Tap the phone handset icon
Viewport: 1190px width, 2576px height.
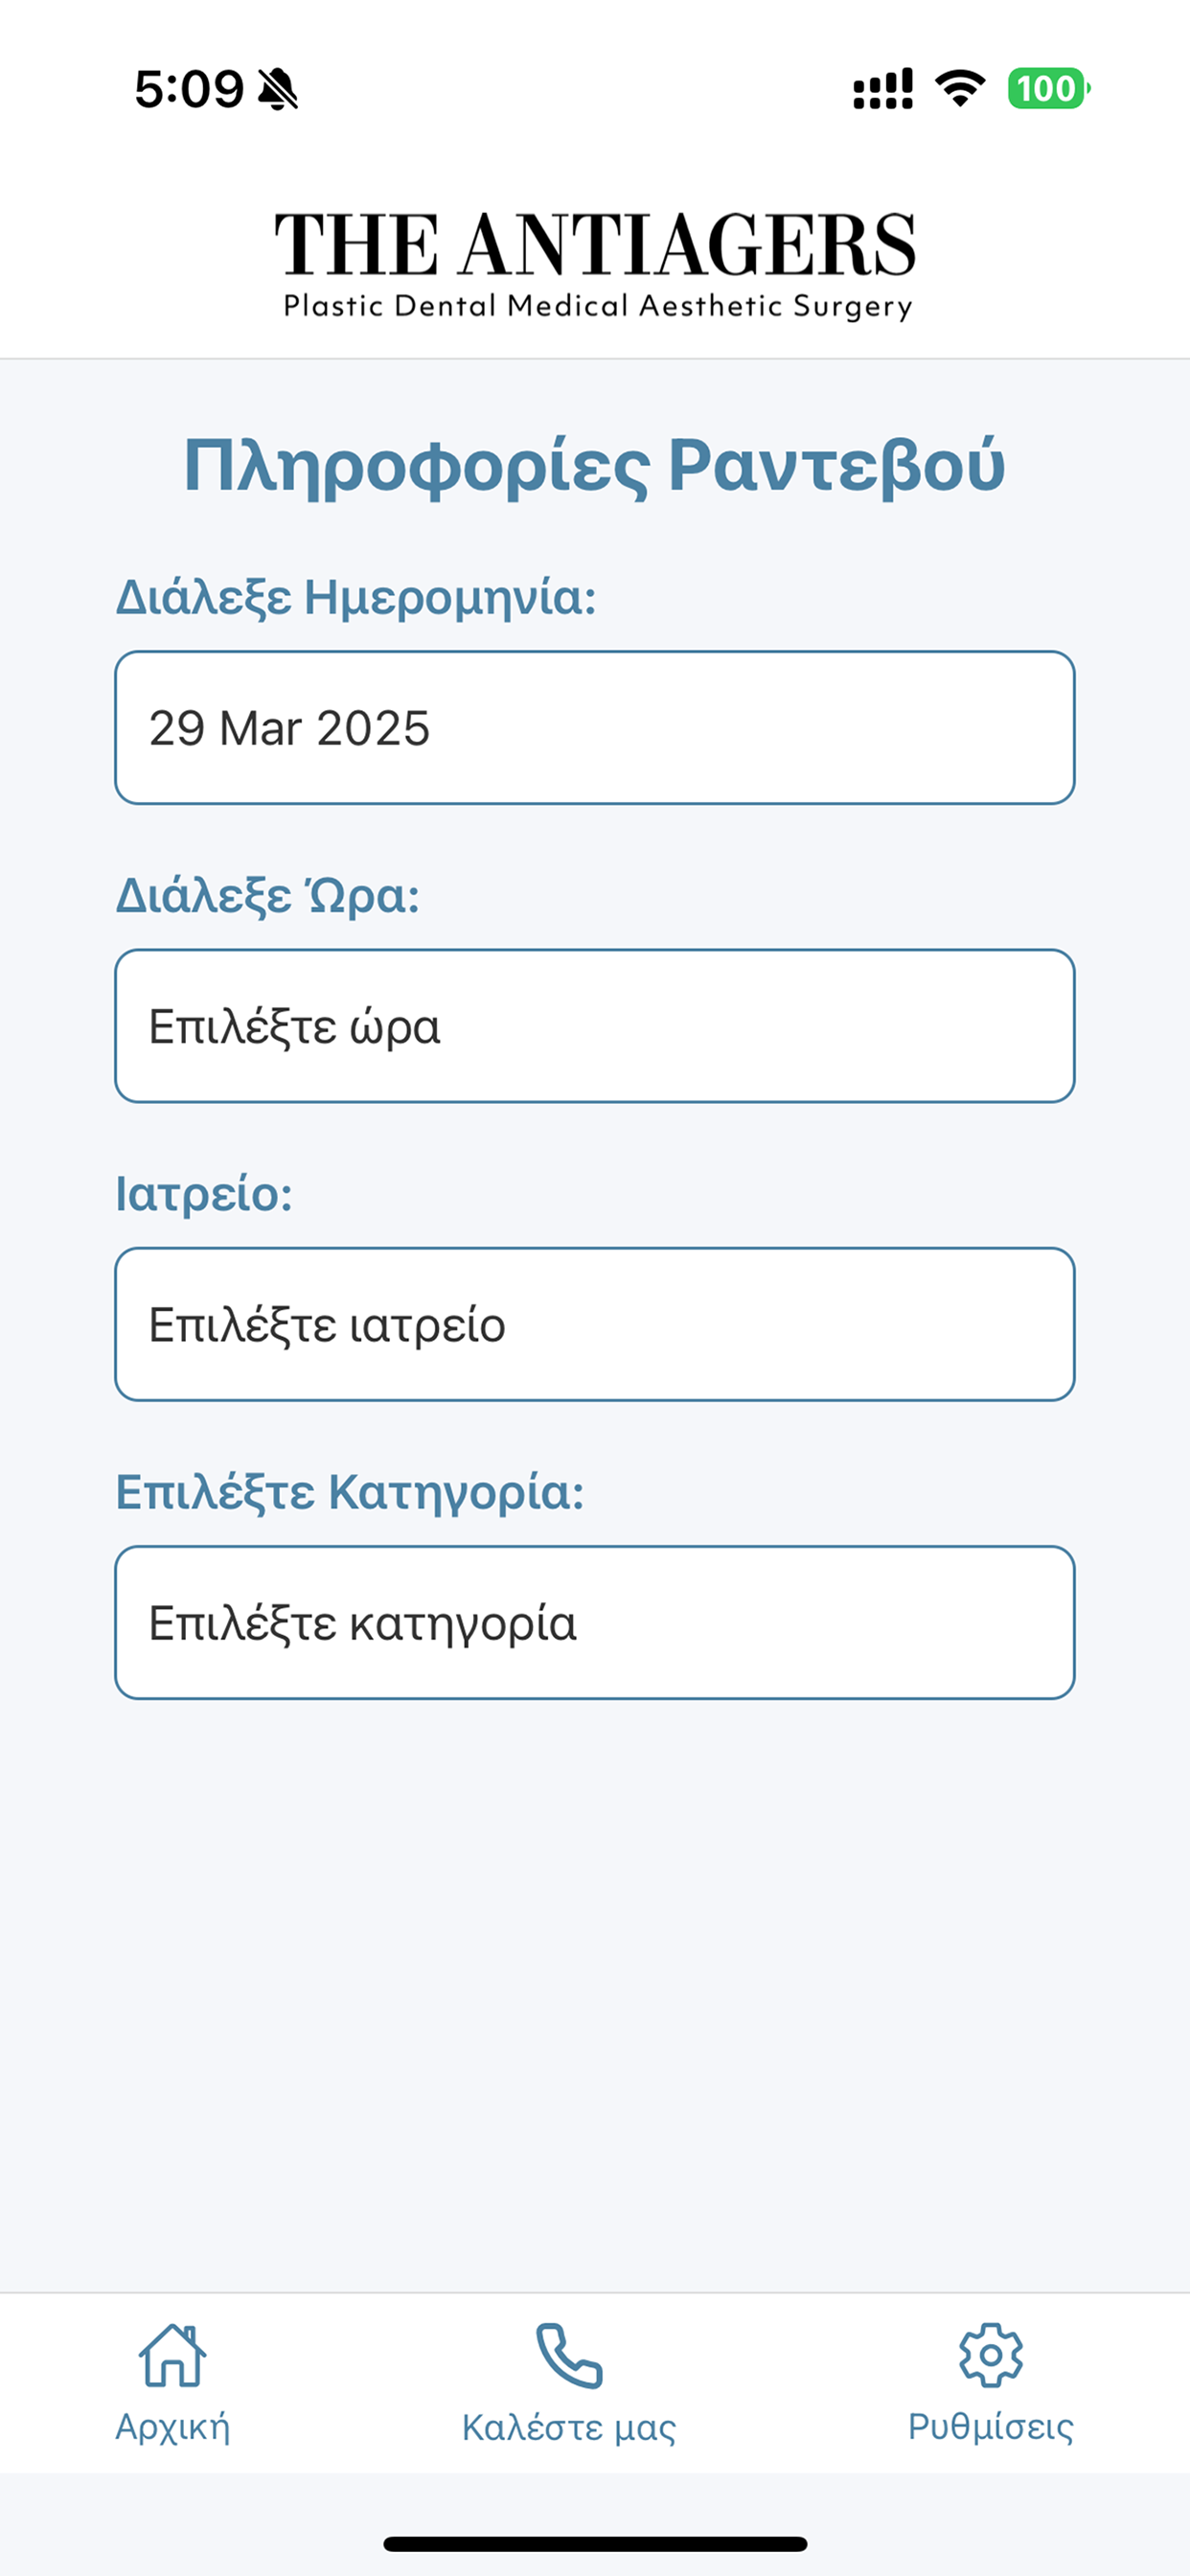(569, 2355)
